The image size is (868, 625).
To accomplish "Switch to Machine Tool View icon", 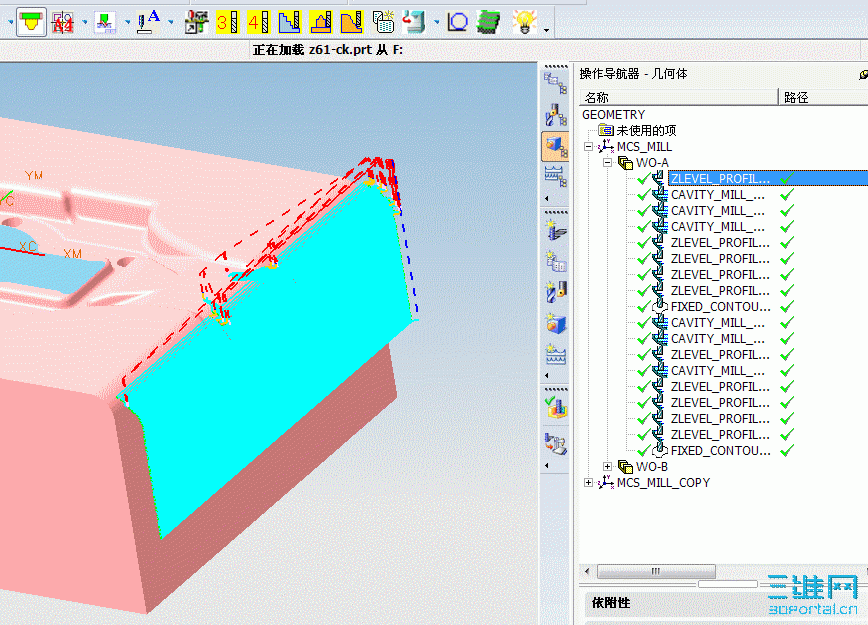I will [555, 115].
